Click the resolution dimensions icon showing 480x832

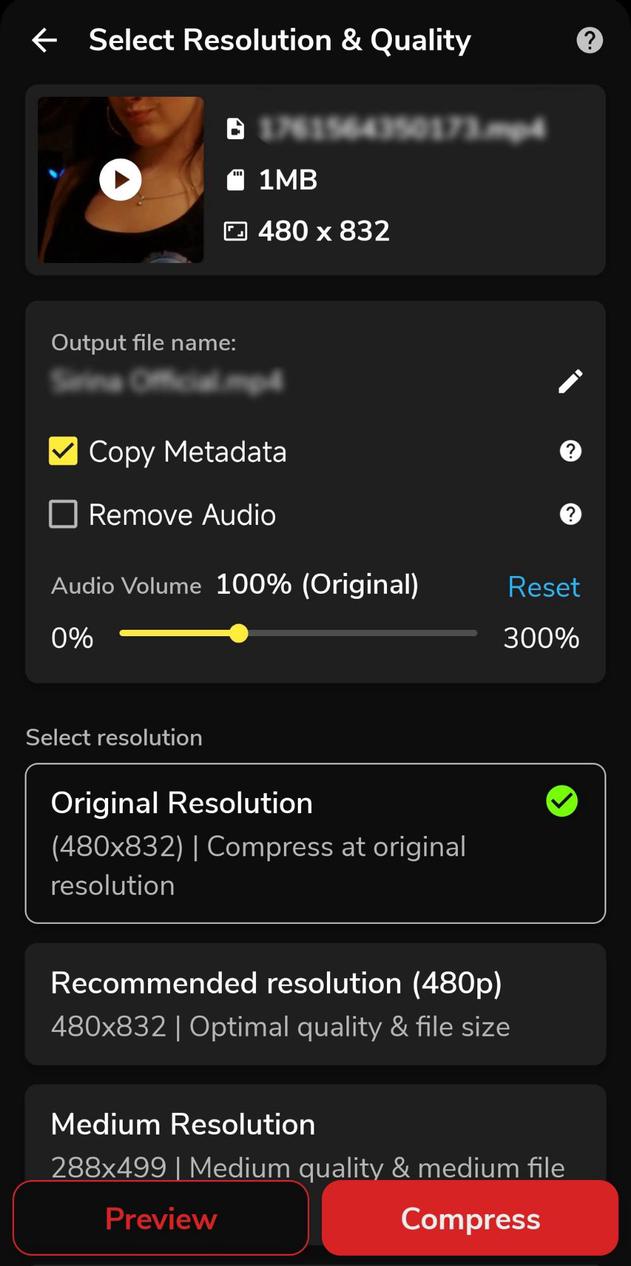pos(237,231)
